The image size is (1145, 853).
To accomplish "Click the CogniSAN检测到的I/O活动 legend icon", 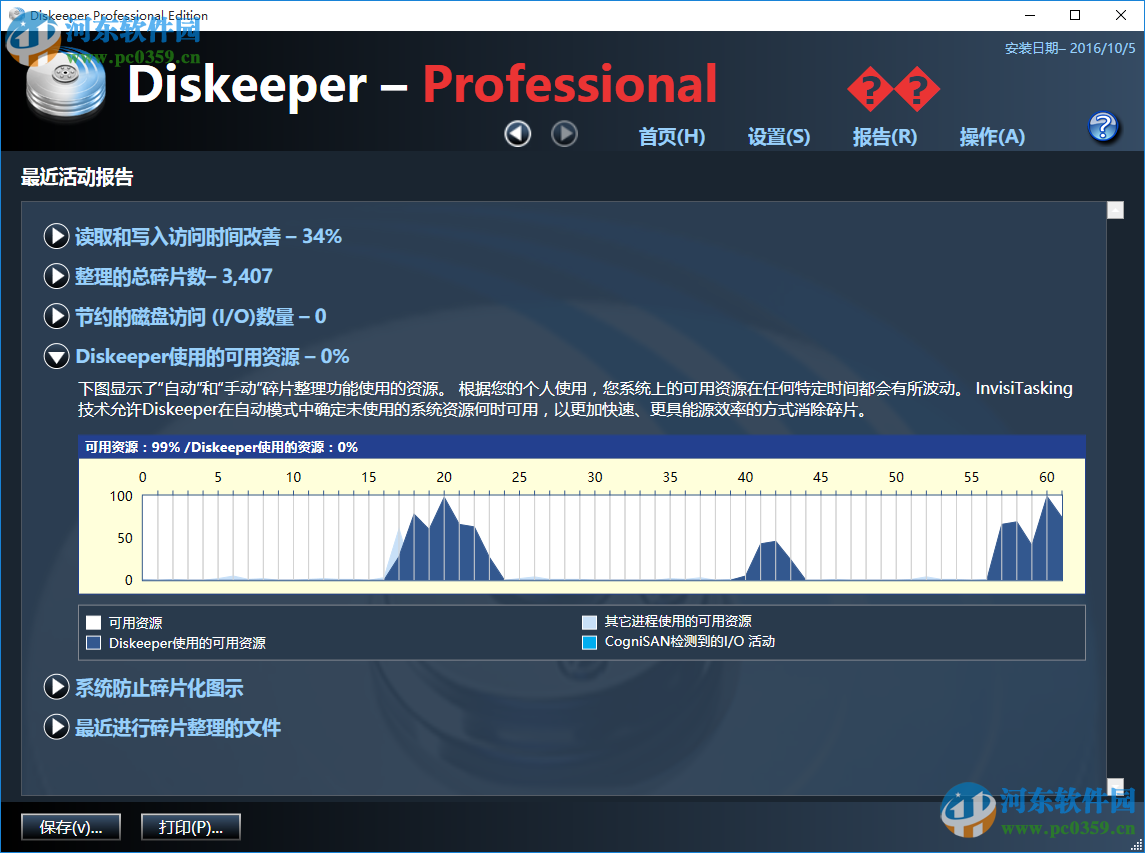I will click(588, 642).
